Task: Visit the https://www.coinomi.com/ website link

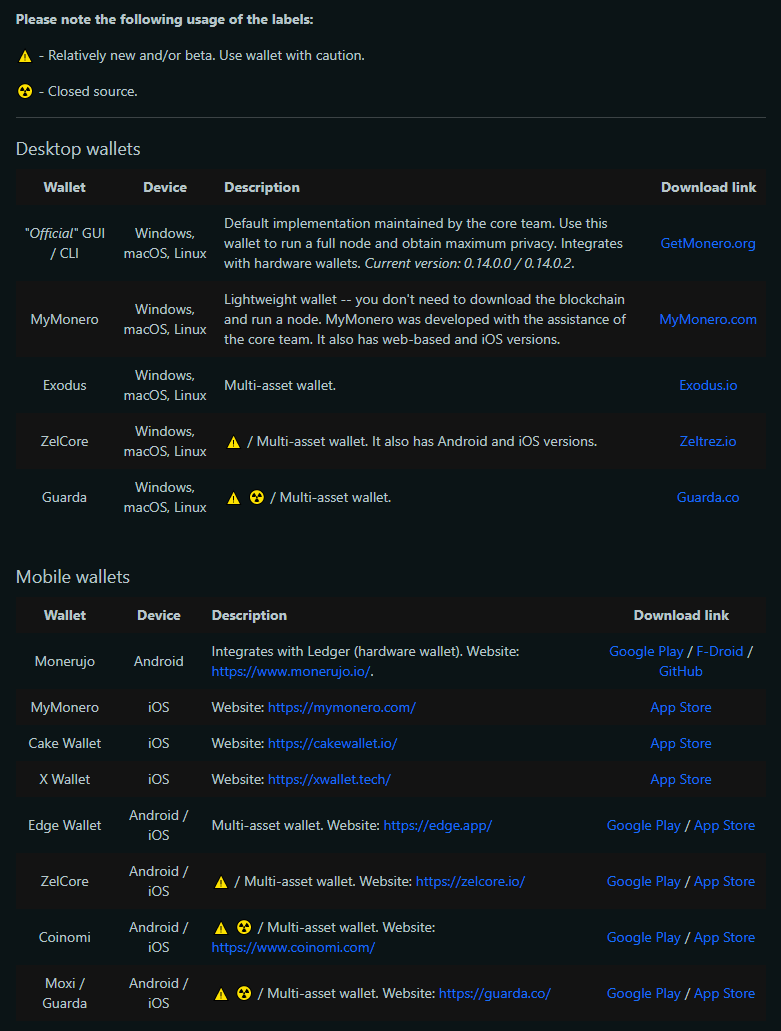Action: tap(293, 947)
